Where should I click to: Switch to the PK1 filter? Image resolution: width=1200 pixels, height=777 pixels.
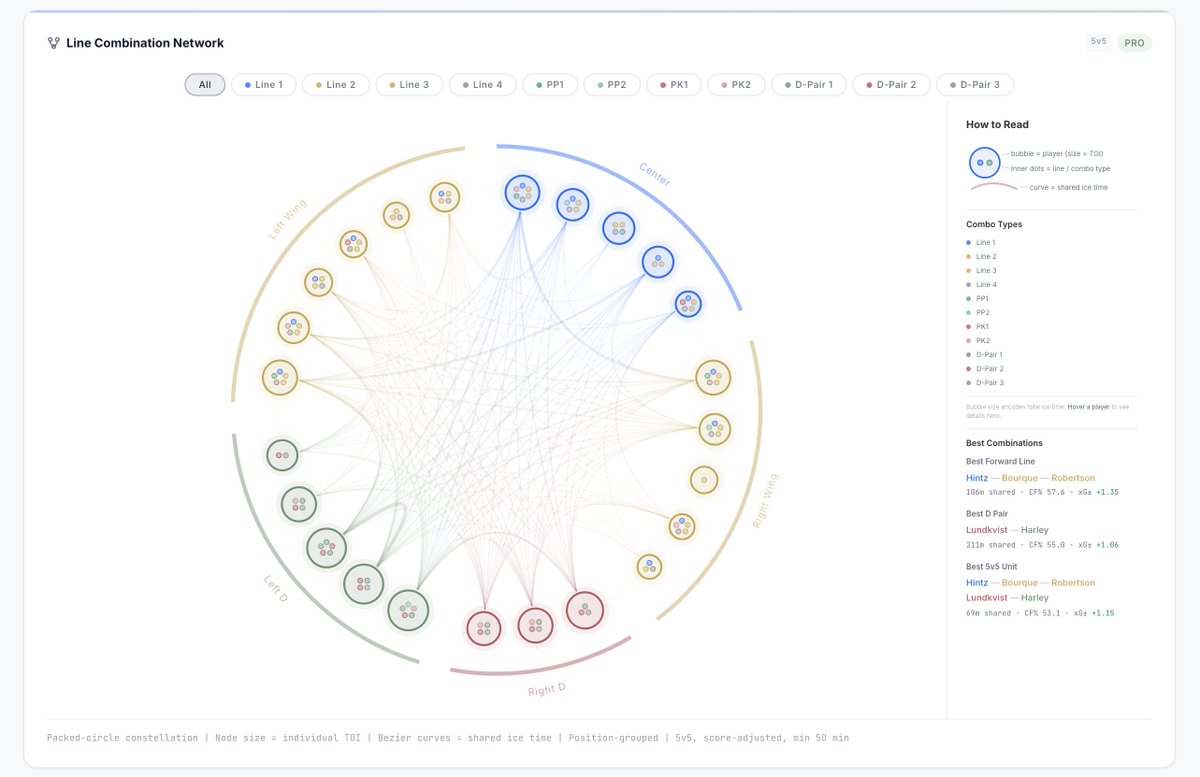[674, 85]
